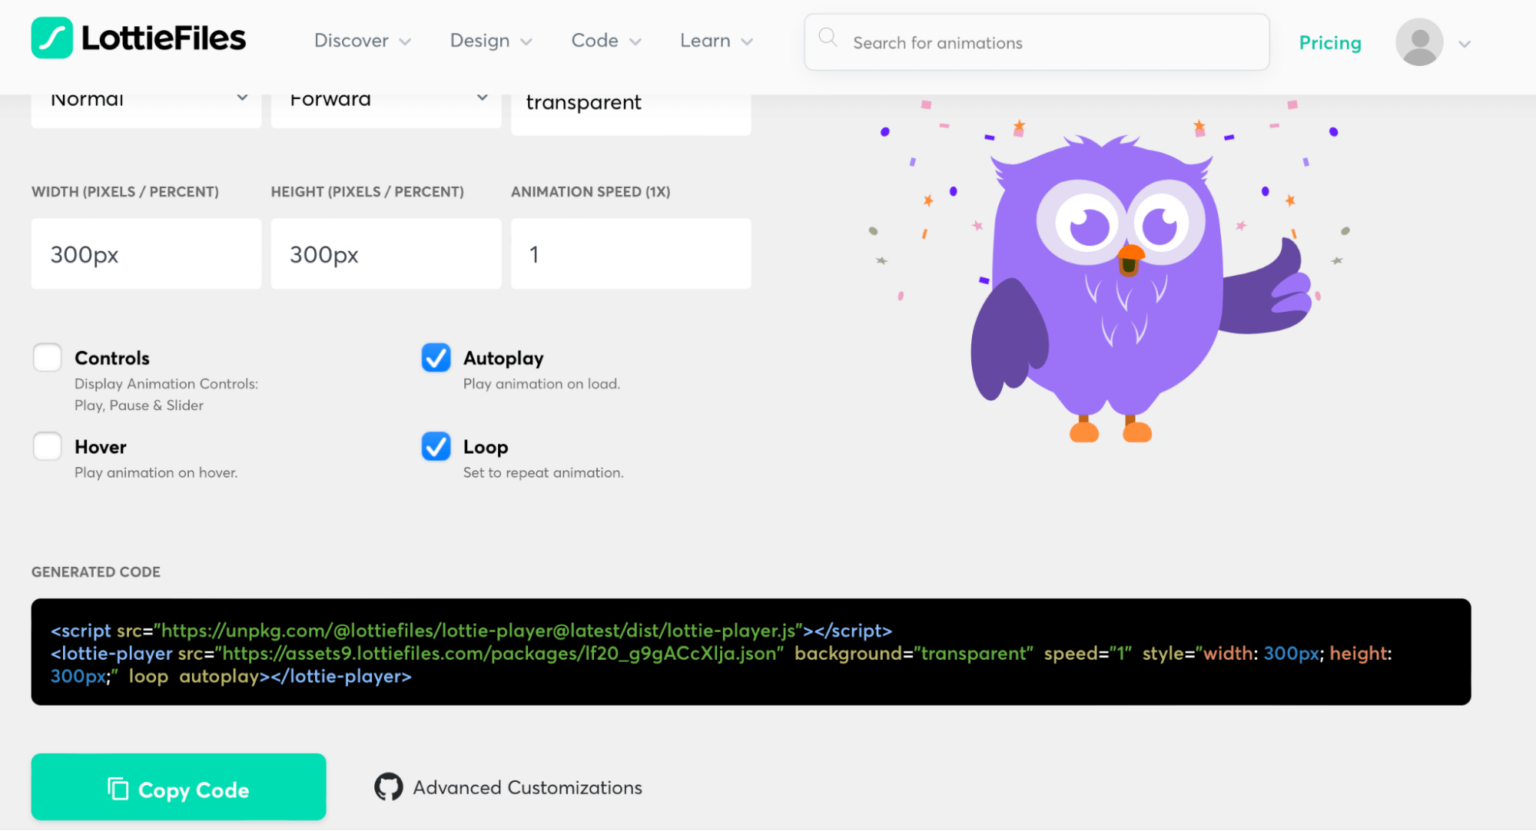Click the GitHub icon beside Advanced Customizations
This screenshot has height=831, width=1536.
pos(390,787)
